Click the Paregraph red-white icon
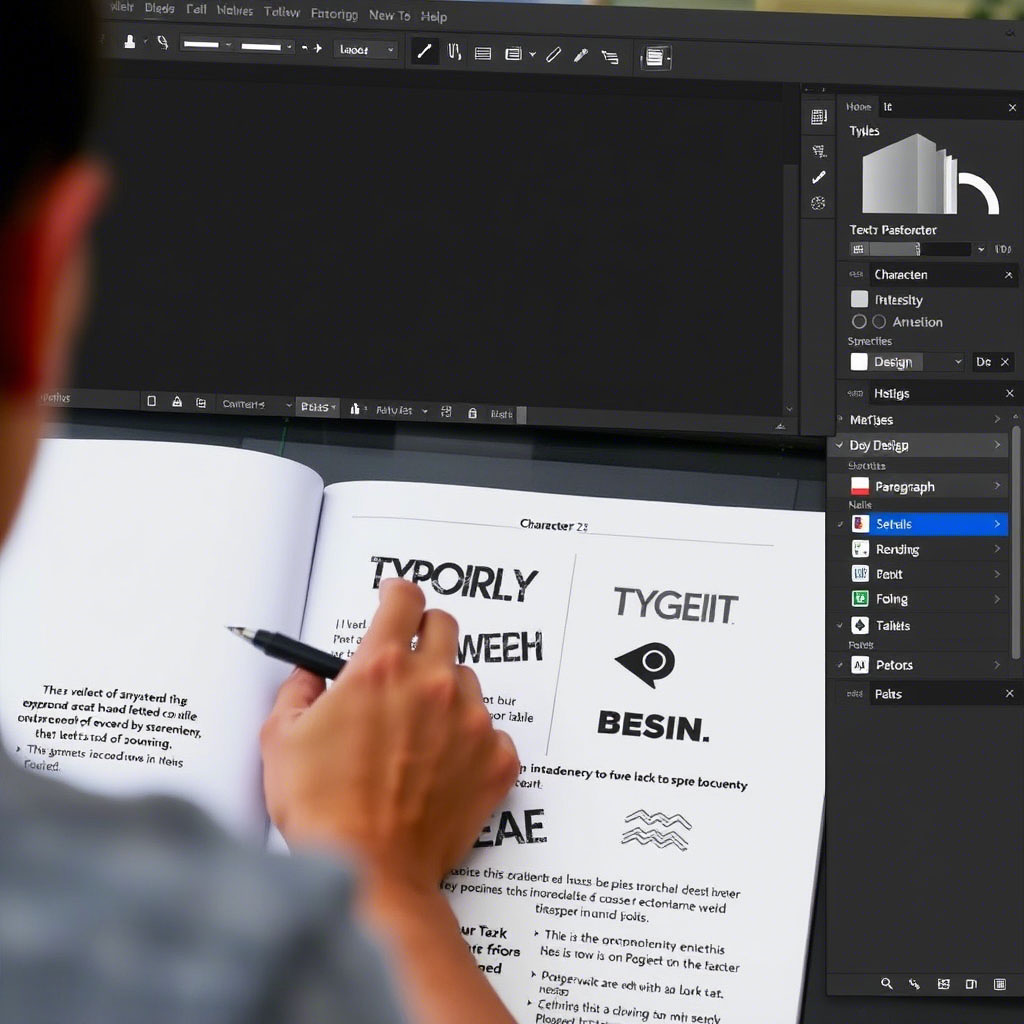1024x1024 pixels. [860, 486]
